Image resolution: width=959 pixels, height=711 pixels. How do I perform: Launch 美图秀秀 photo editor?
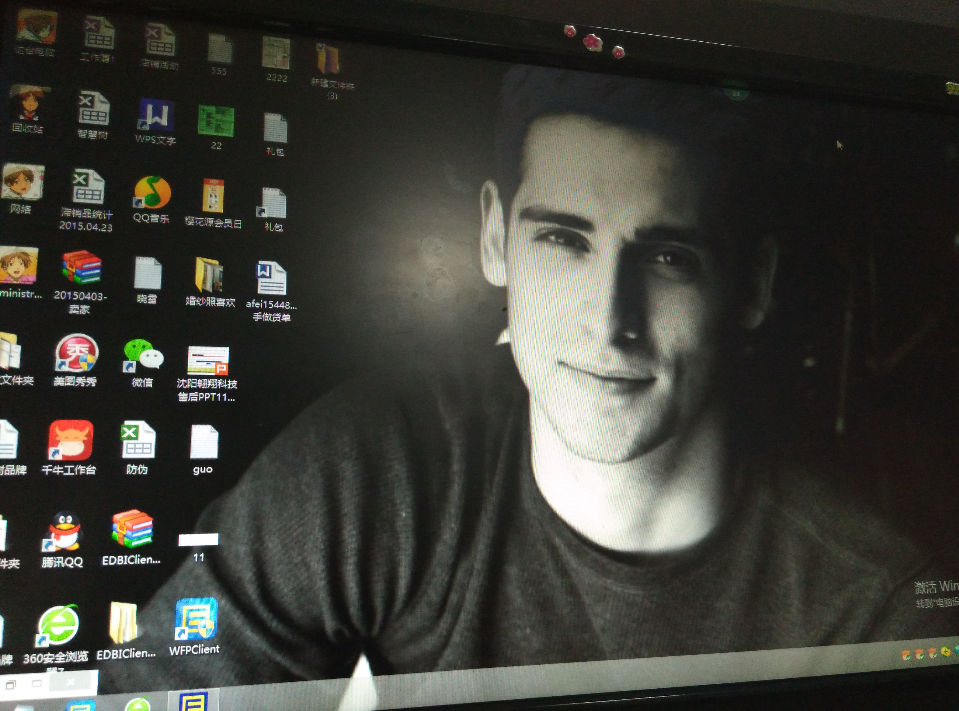pos(76,354)
